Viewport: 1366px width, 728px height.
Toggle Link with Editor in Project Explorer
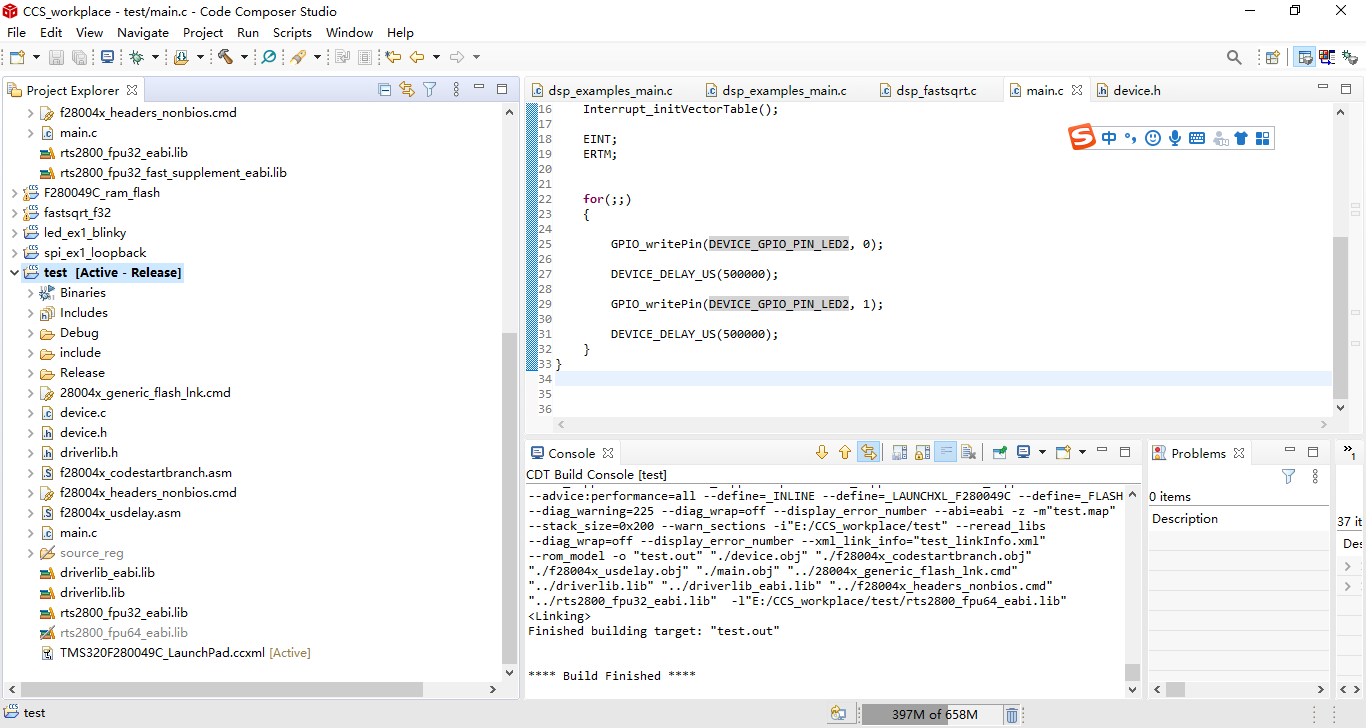pyautogui.click(x=407, y=89)
